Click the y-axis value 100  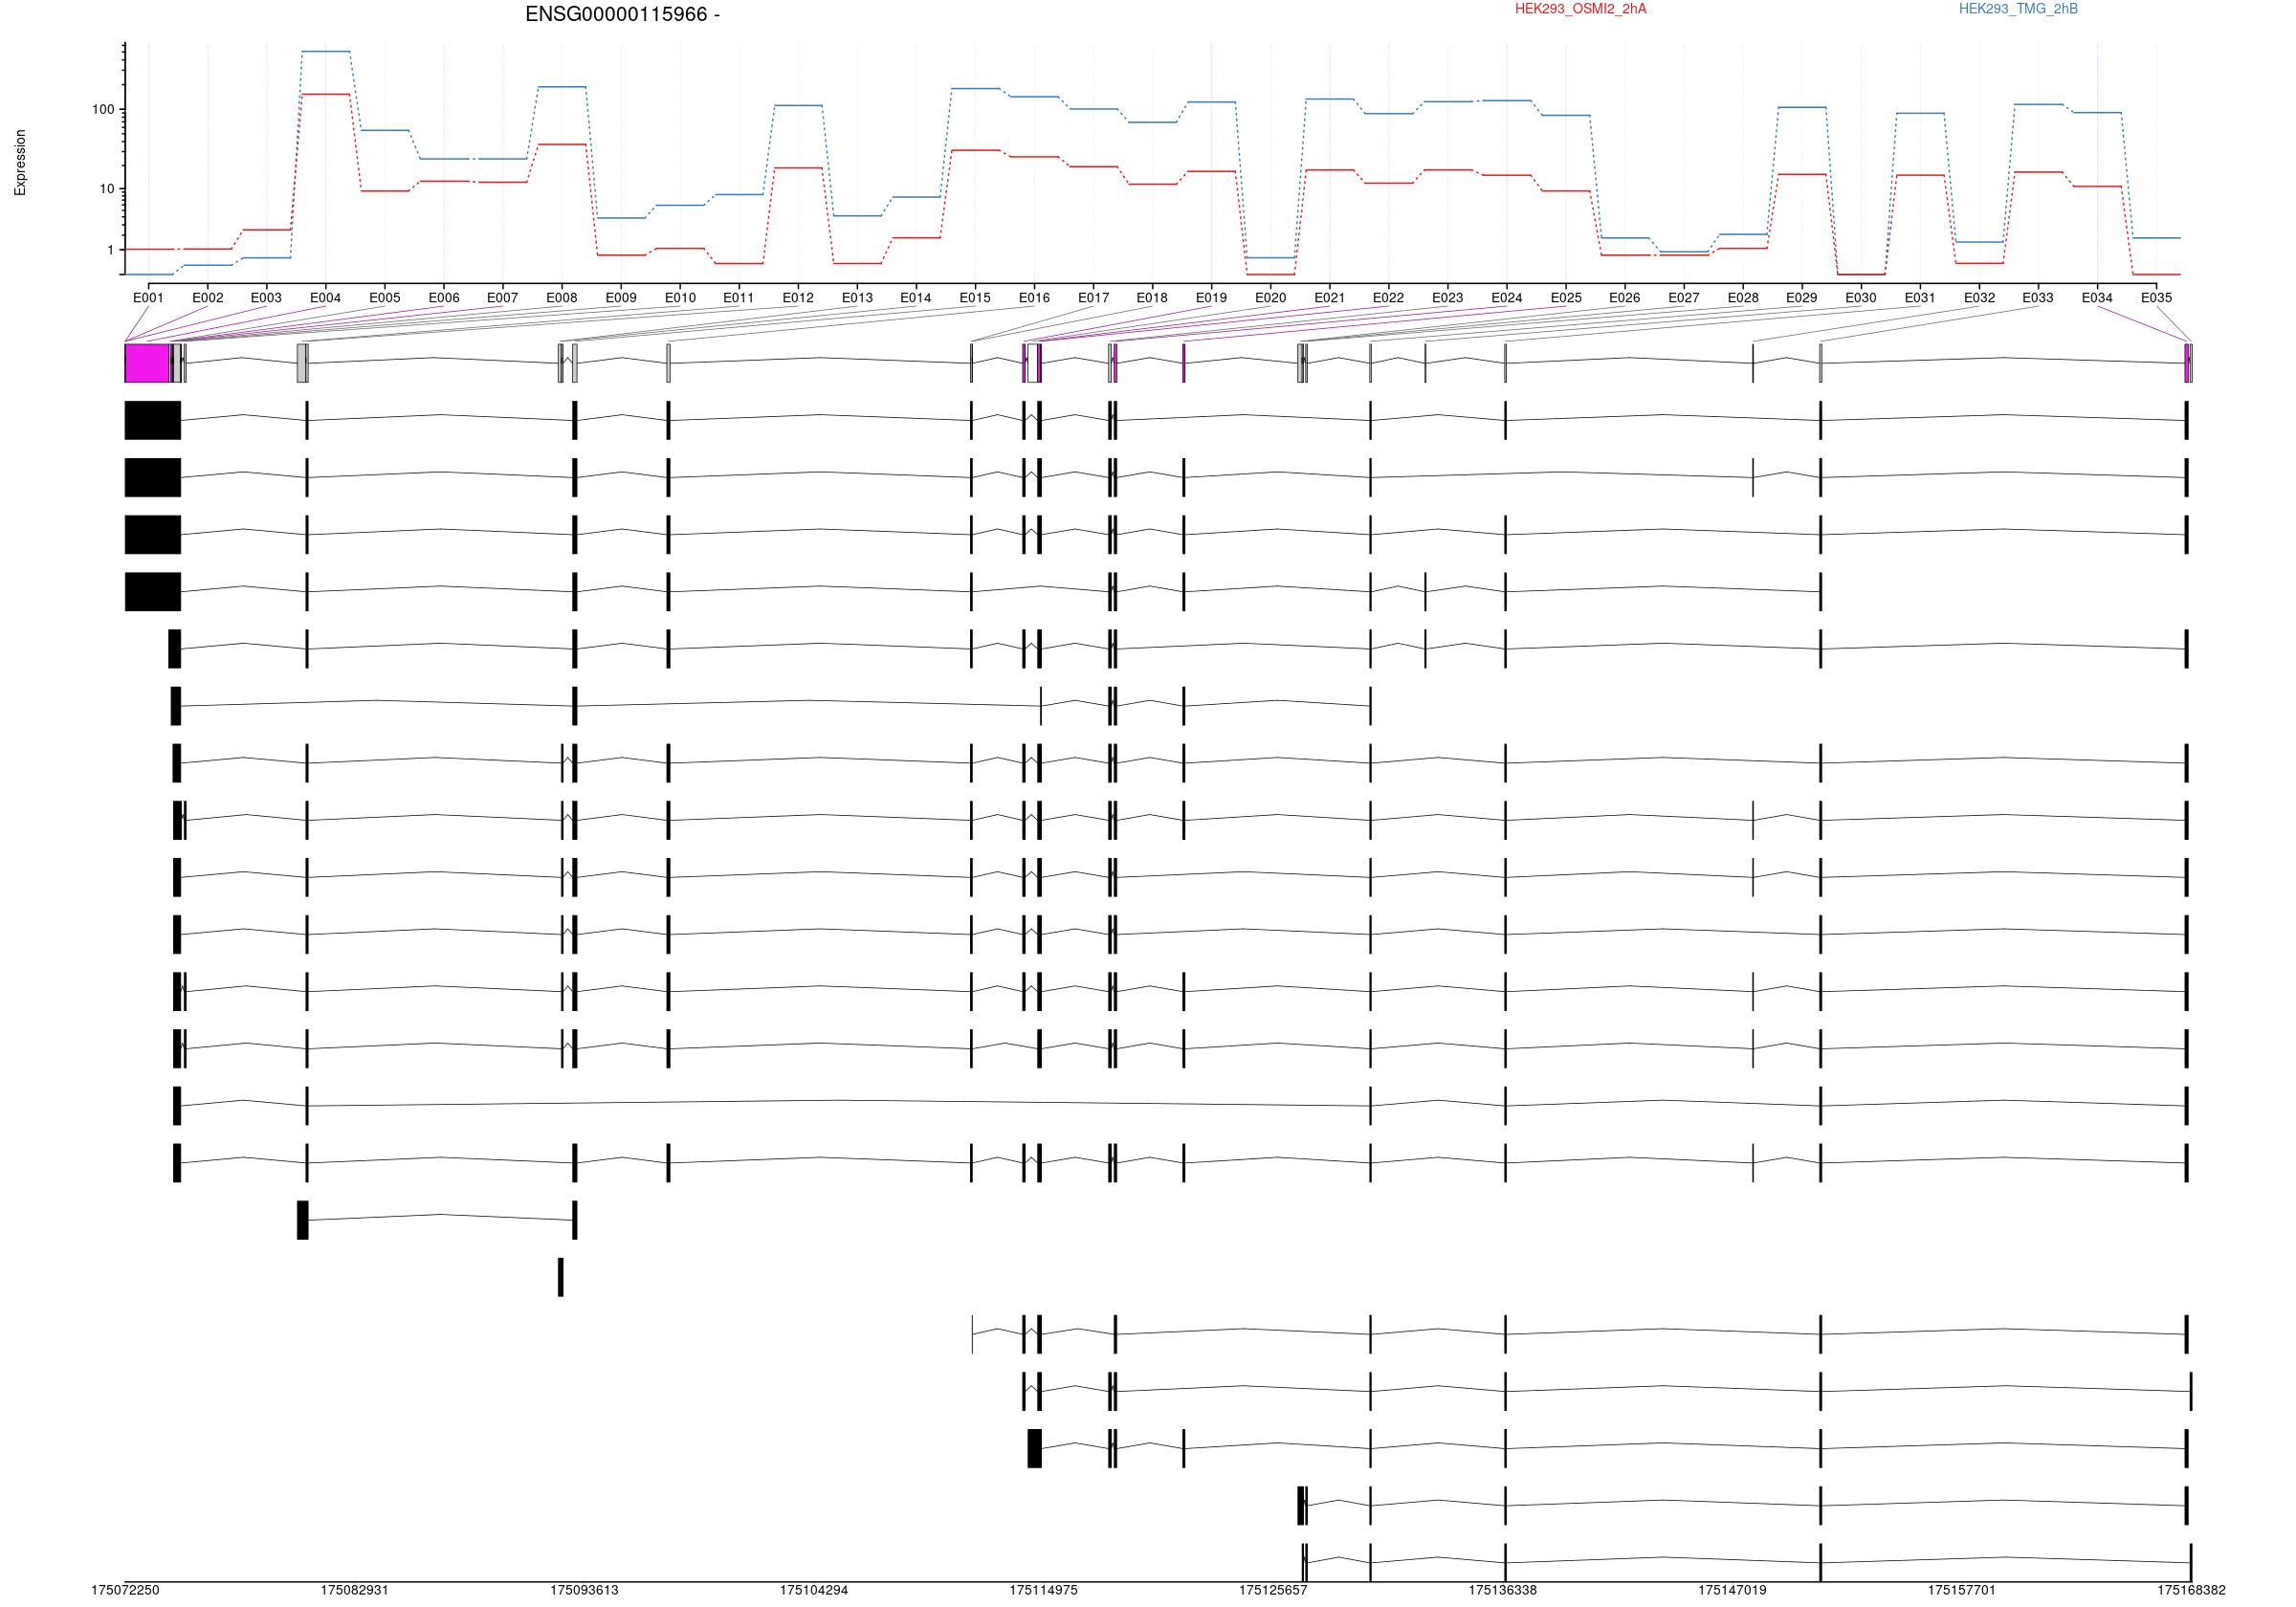point(103,109)
